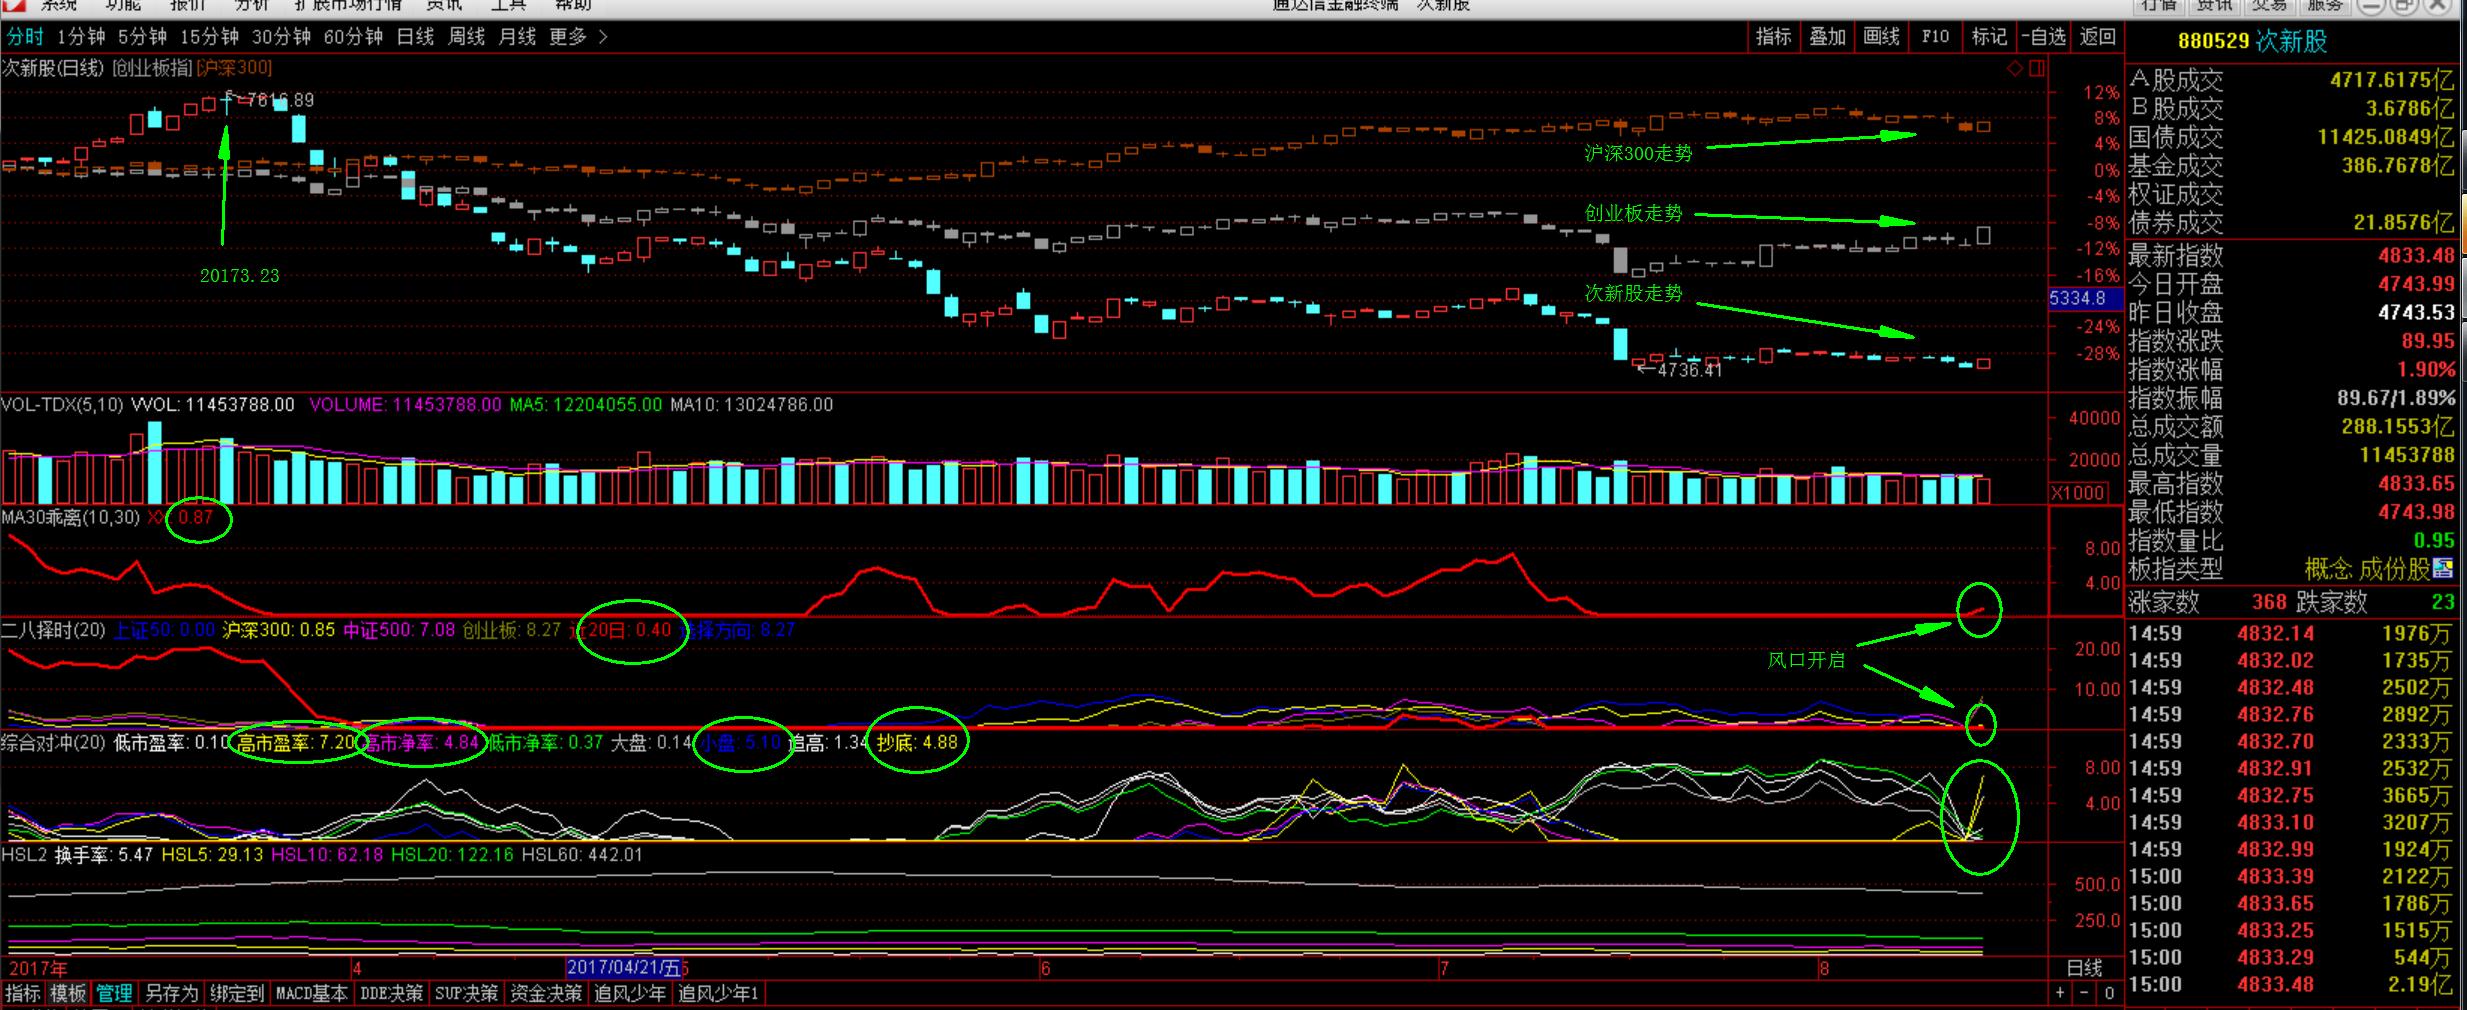The image size is (2467, 1010).
Task: Click the red panel-layout icon beside the diamond
Action: point(2037,68)
